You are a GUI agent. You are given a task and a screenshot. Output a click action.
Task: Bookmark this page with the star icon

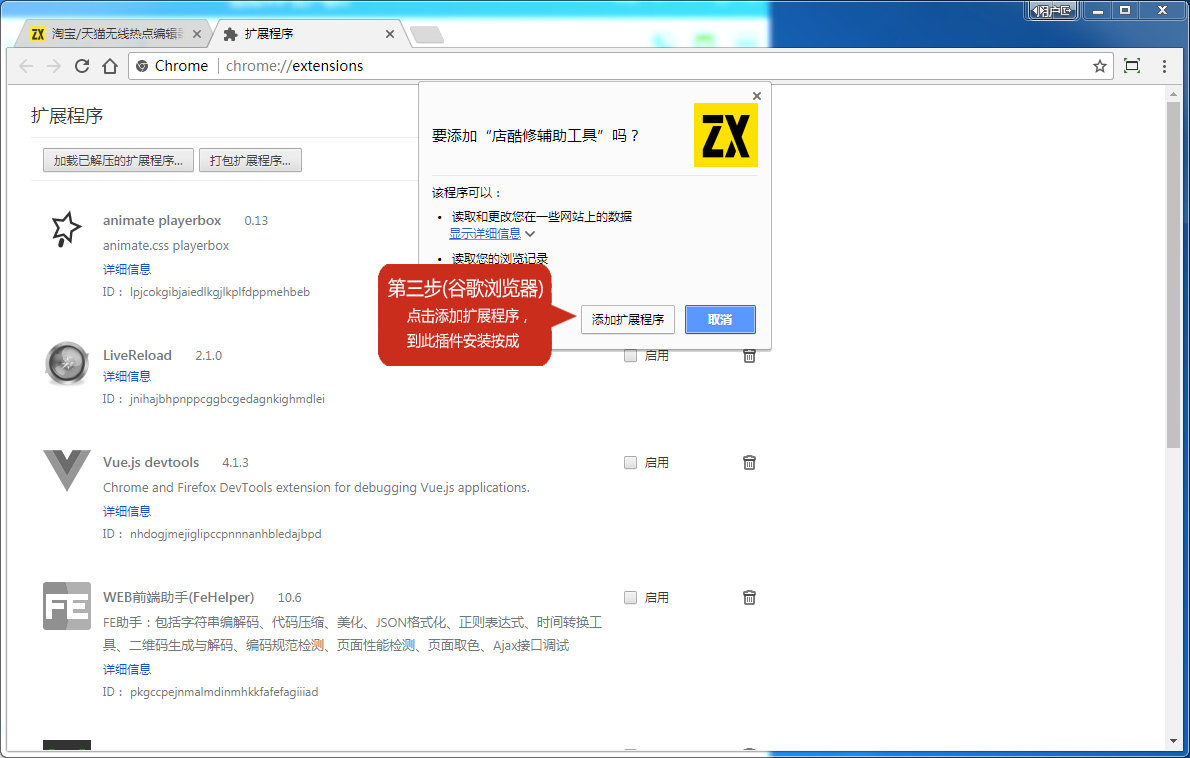(x=1100, y=66)
